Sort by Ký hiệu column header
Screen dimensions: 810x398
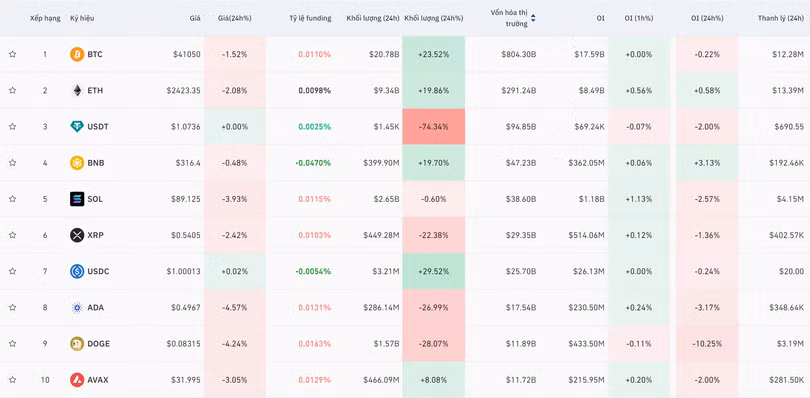pos(82,18)
